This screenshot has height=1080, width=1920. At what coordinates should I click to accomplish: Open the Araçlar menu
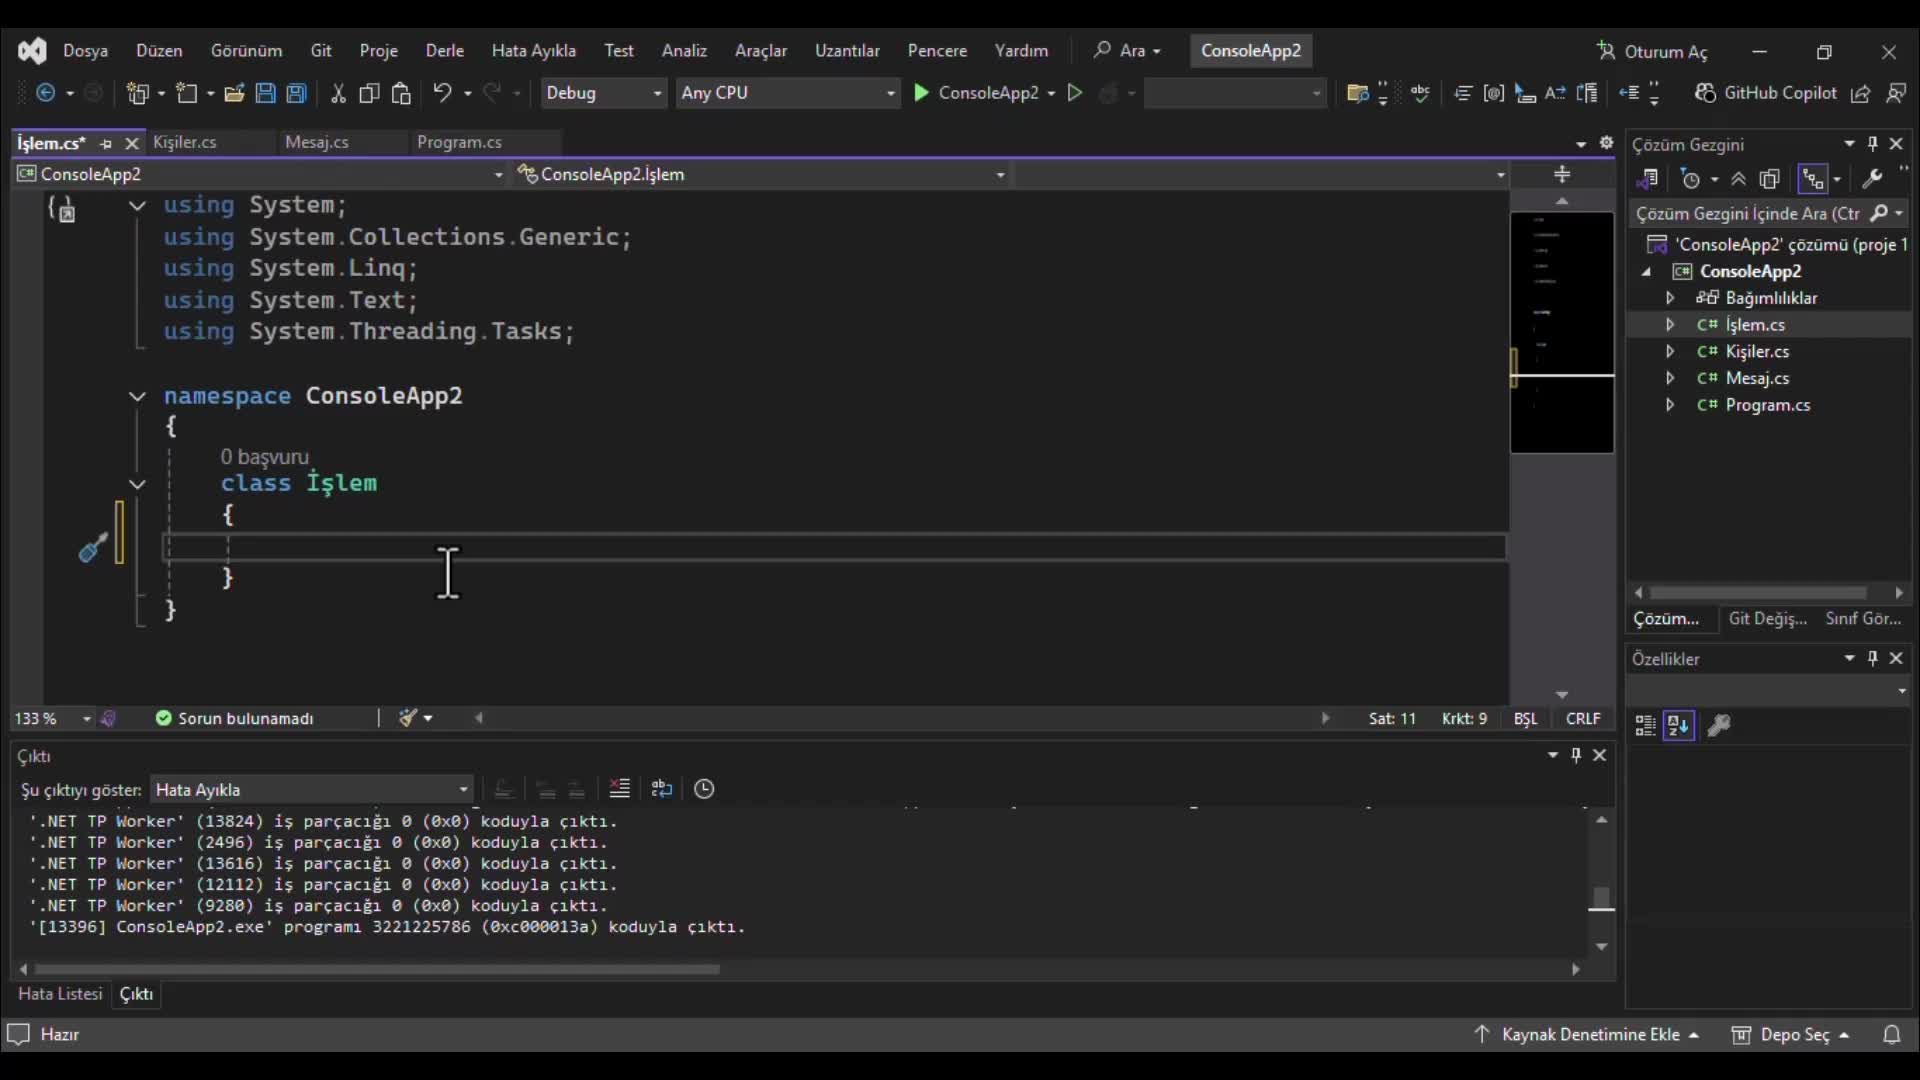click(760, 51)
